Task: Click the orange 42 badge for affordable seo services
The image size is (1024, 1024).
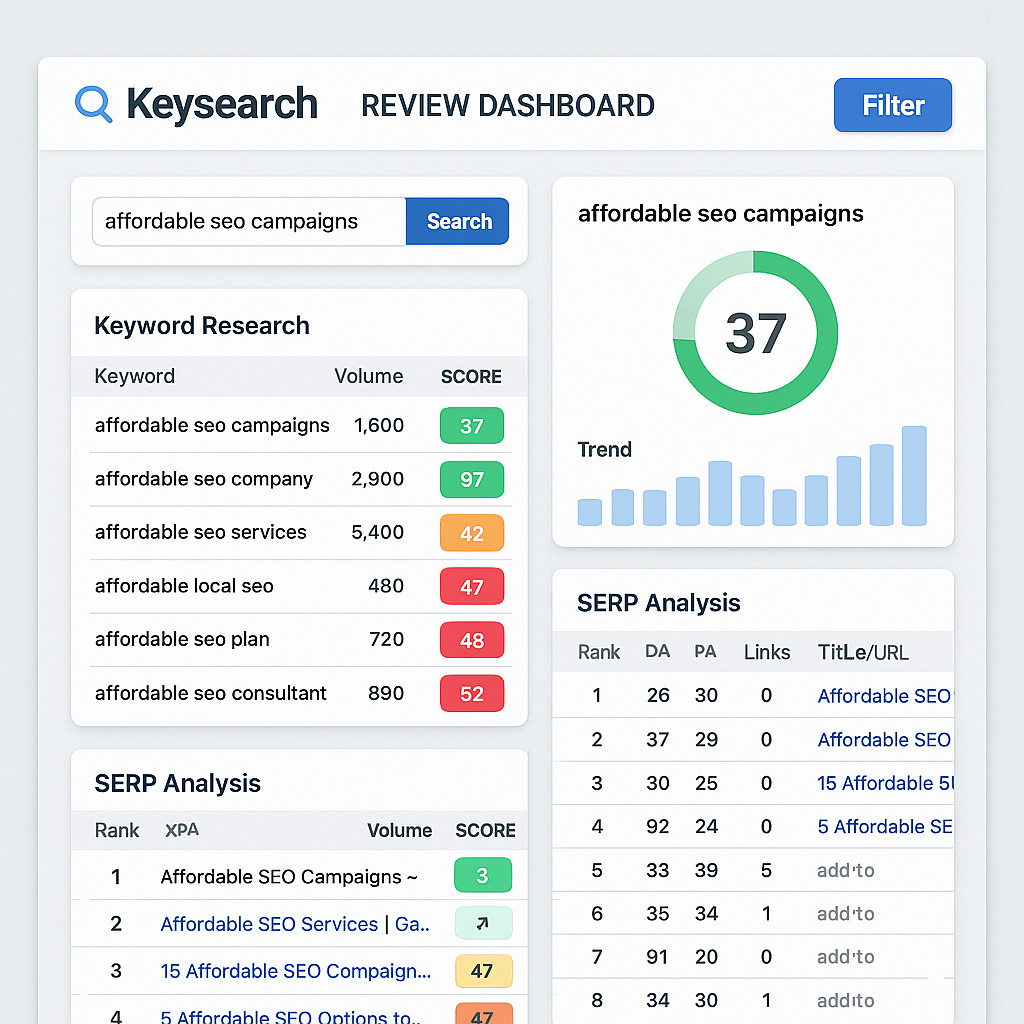Action: (x=471, y=533)
